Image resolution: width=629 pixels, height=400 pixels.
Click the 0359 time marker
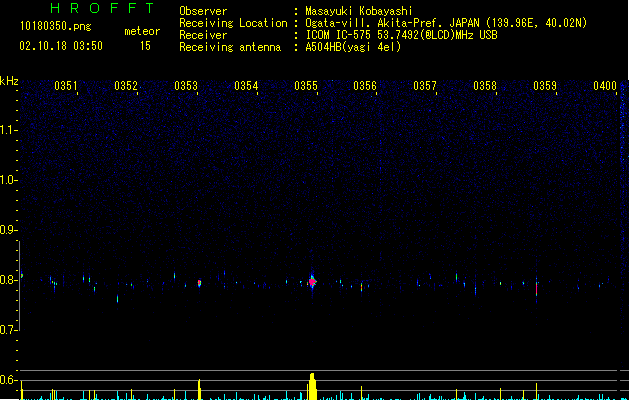(545, 86)
